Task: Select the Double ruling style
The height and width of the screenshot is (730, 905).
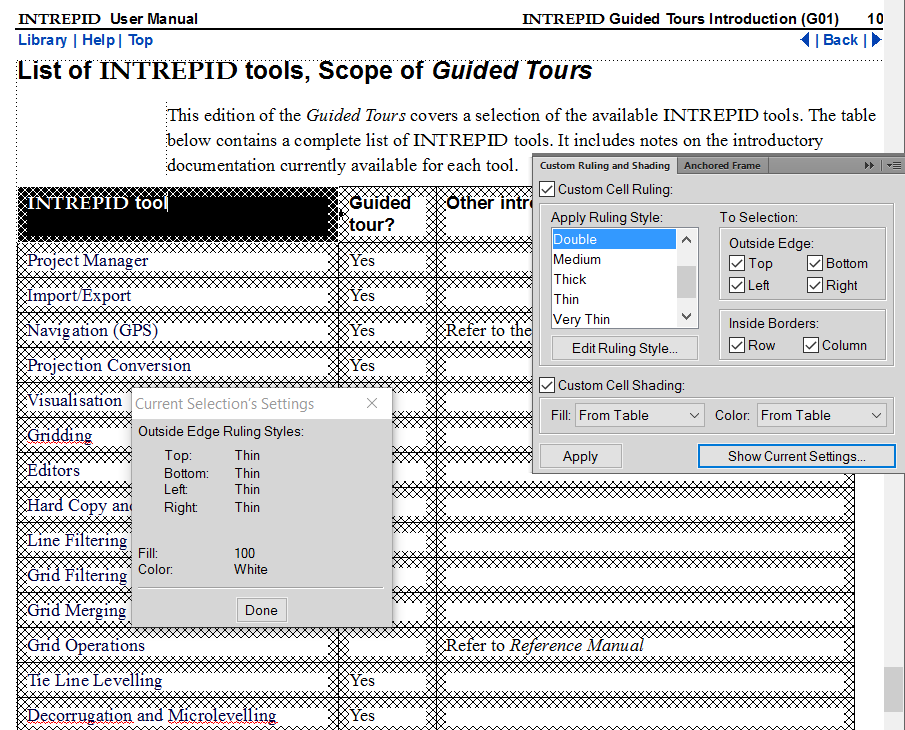Action: point(614,239)
